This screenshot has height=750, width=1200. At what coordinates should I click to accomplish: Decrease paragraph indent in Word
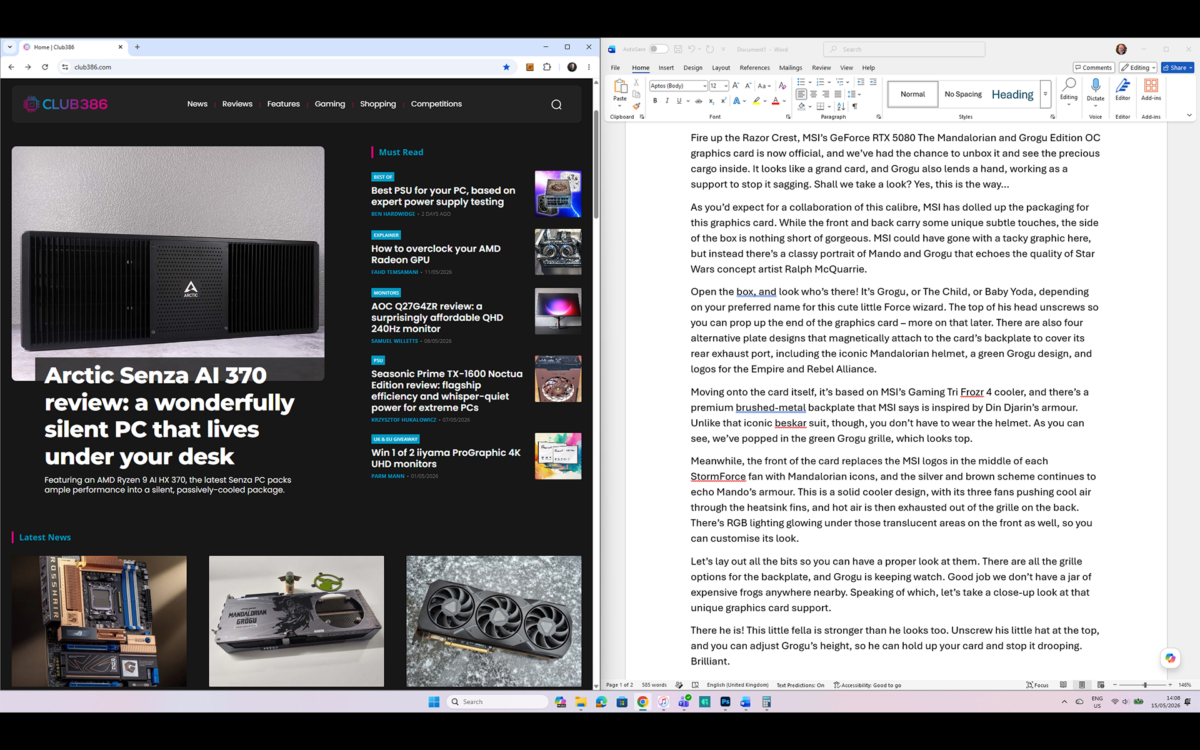click(x=861, y=82)
